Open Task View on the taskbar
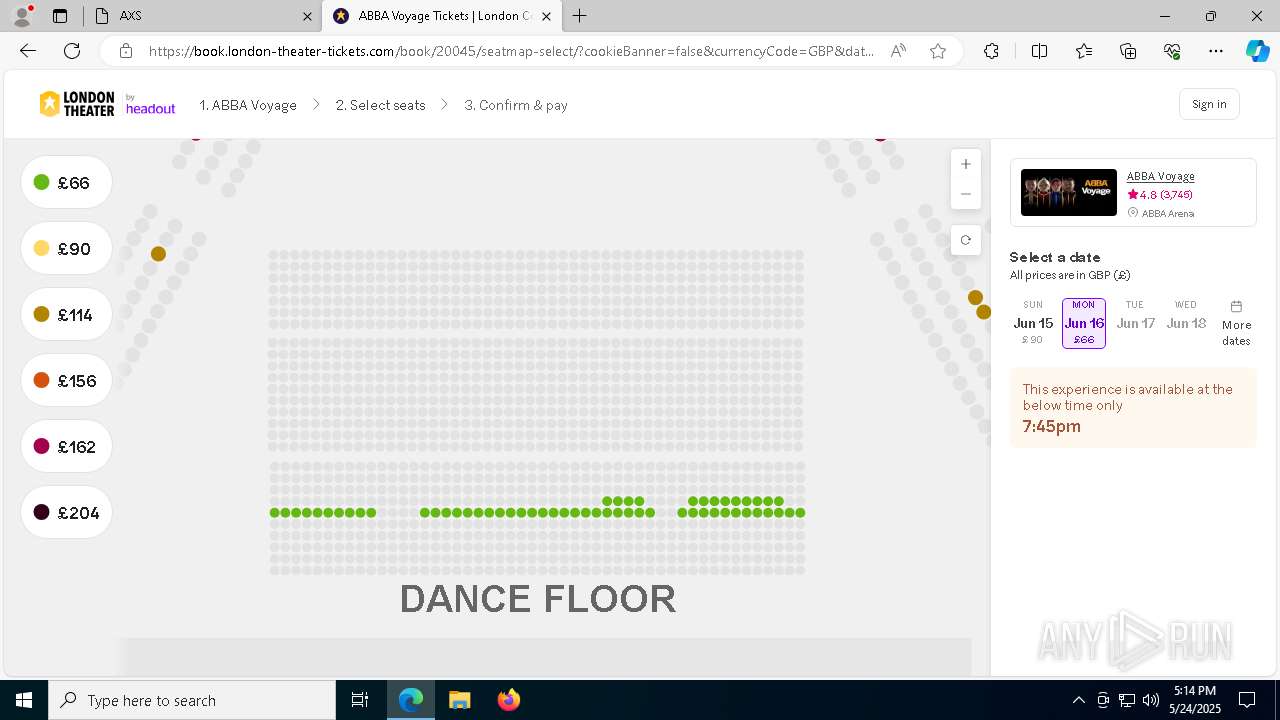The width and height of the screenshot is (1280, 720). point(360,700)
